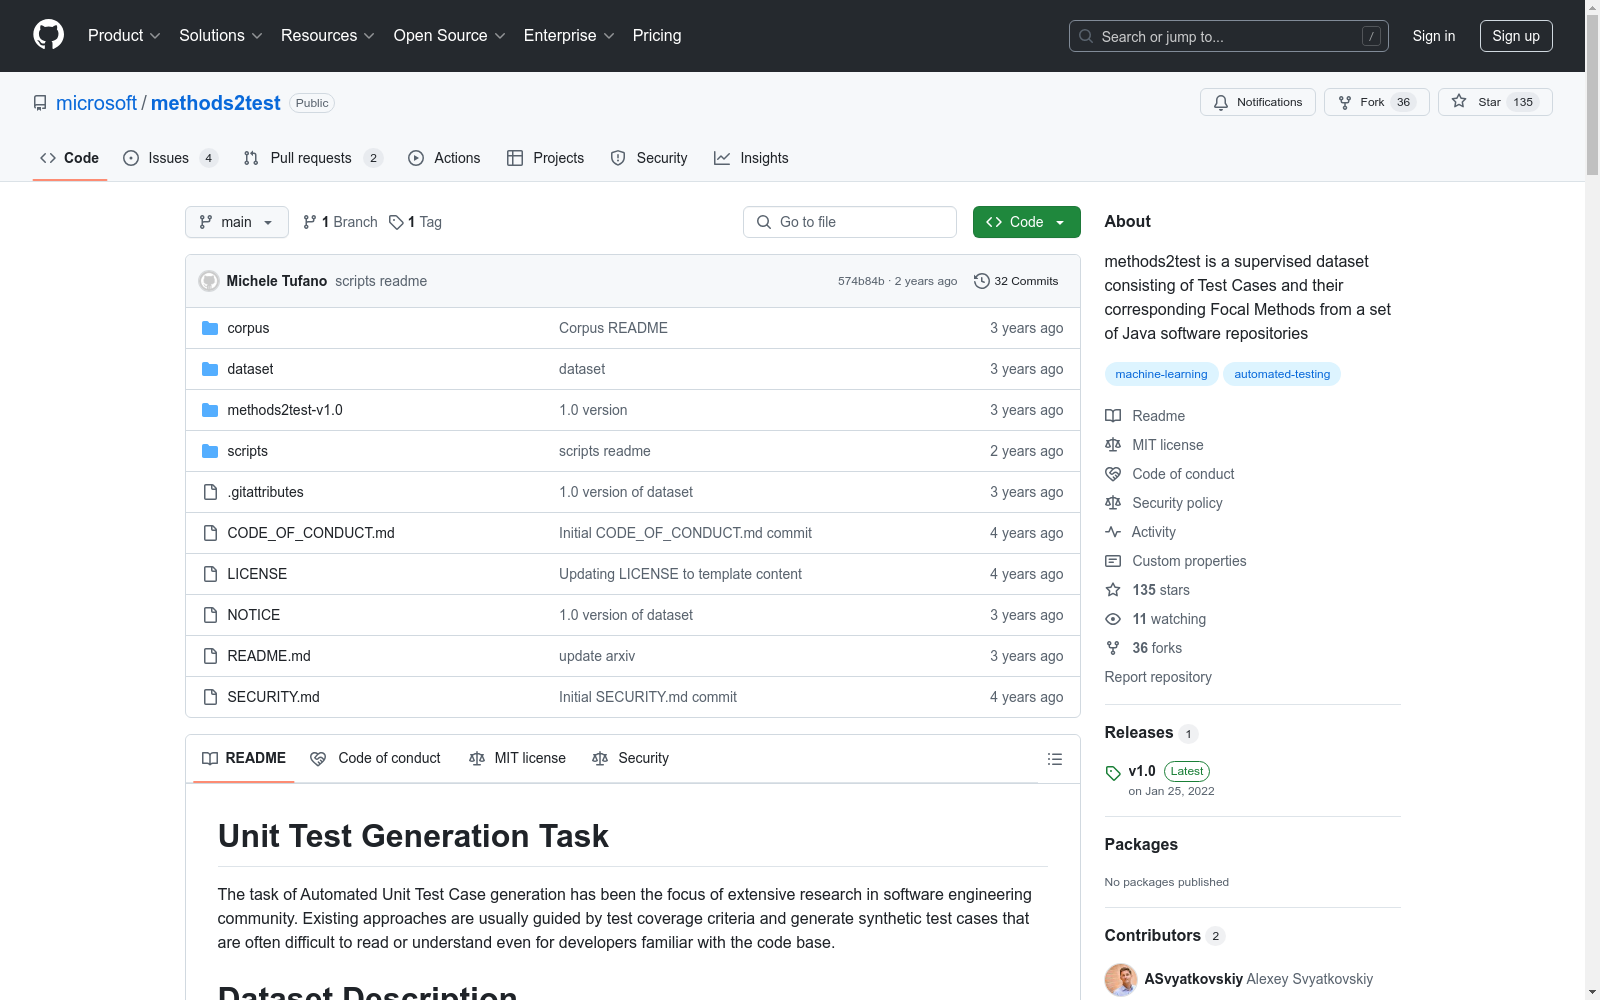
Task: Star the repository
Action: point(1495,102)
